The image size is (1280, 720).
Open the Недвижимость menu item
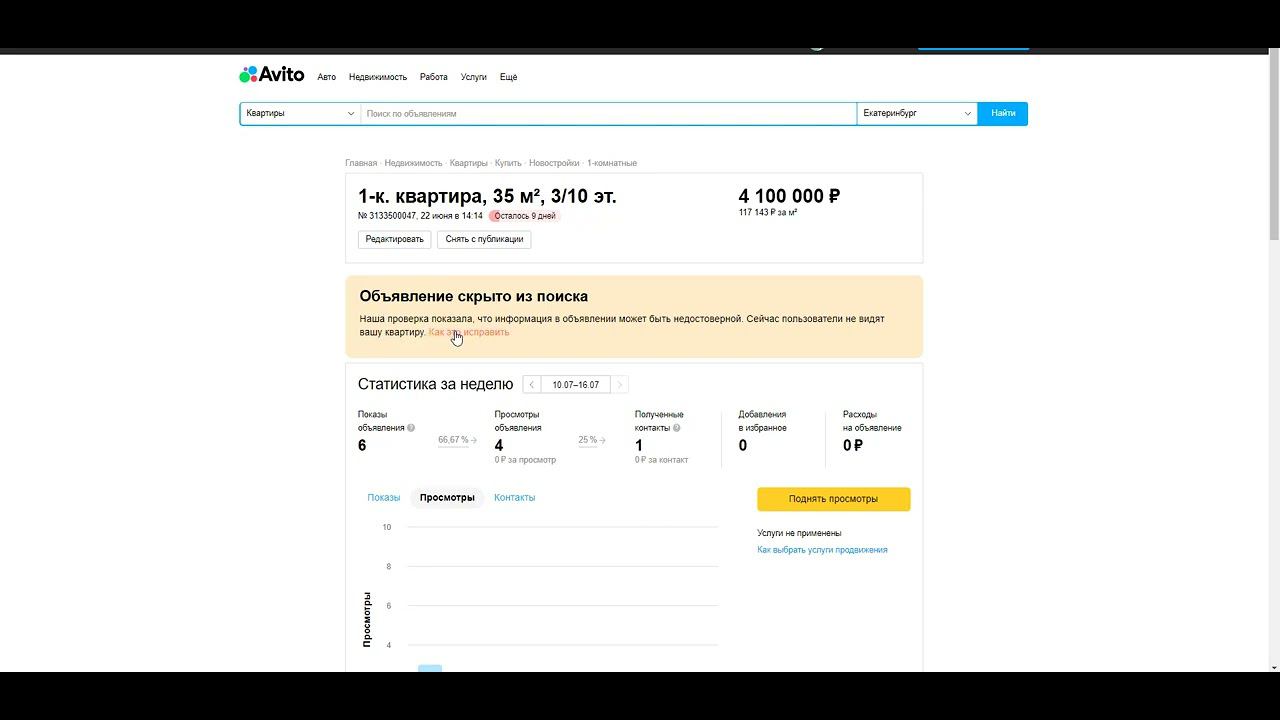tap(378, 77)
